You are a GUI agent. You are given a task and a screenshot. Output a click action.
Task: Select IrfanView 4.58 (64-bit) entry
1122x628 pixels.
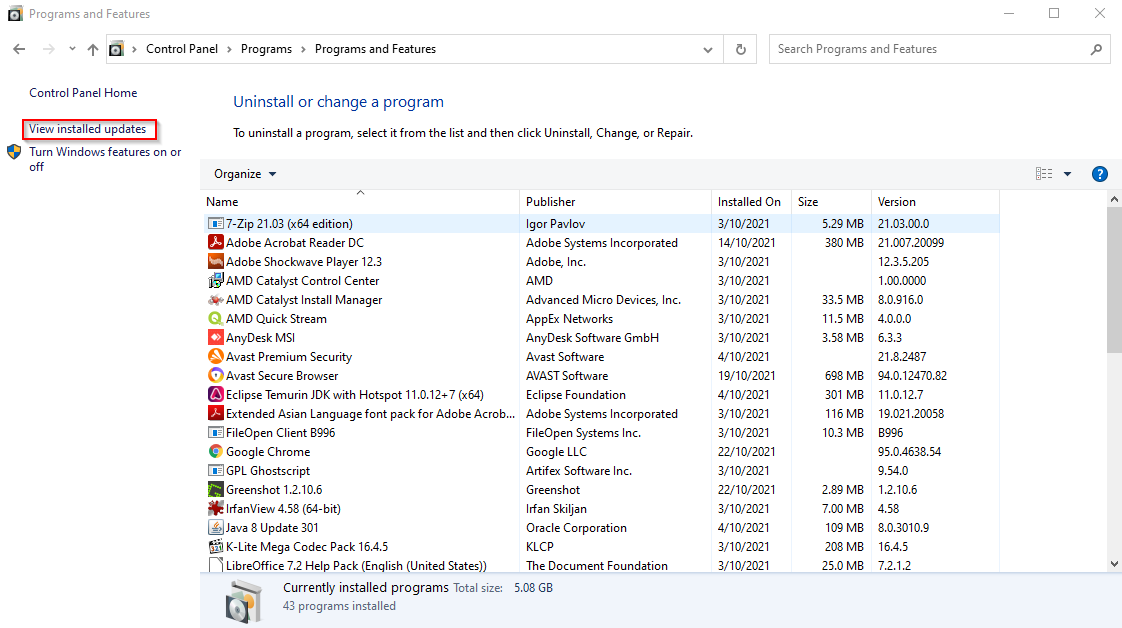pyautogui.click(x=283, y=509)
